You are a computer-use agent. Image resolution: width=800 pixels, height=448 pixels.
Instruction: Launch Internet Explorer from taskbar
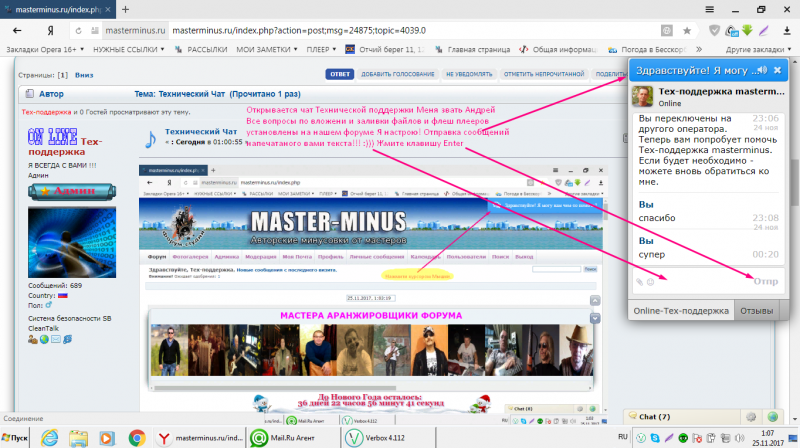(x=49, y=438)
